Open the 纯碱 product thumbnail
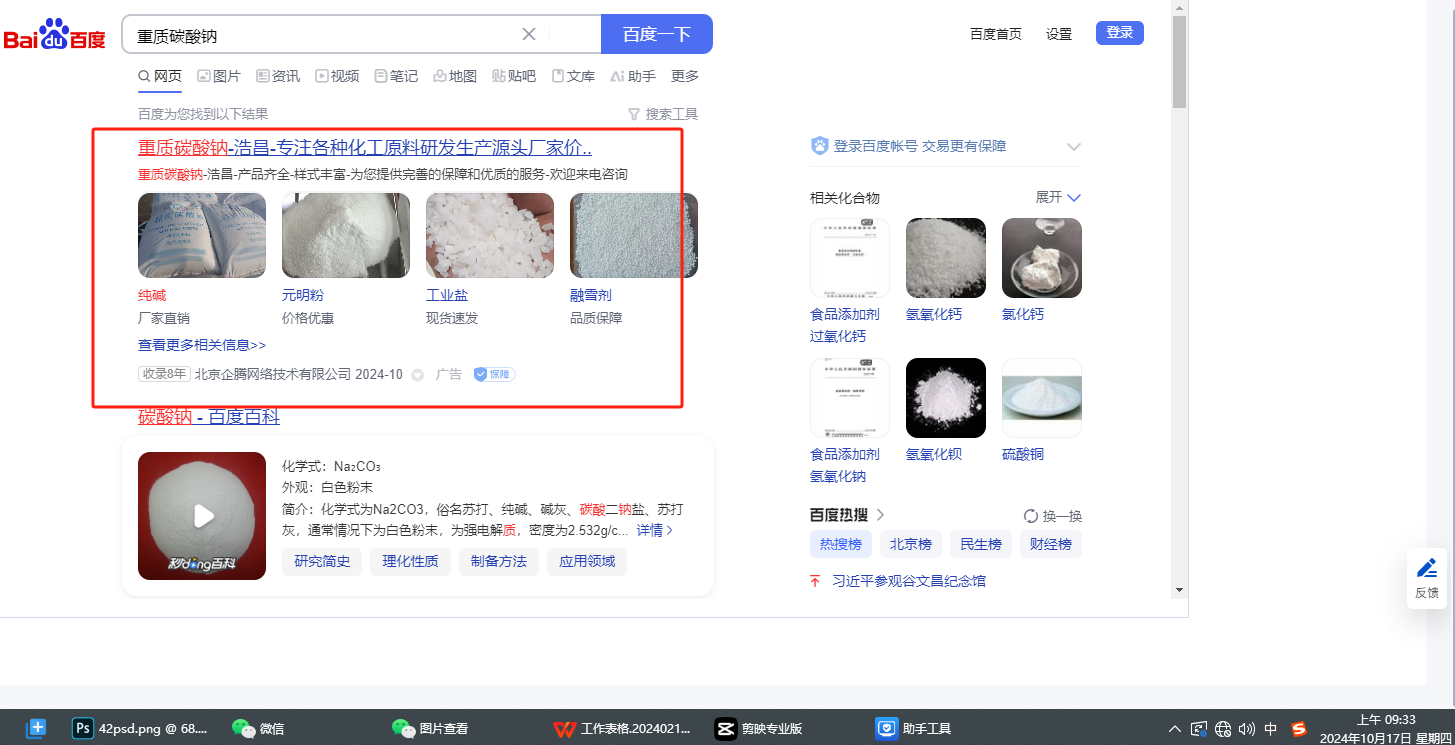Viewport: 1455px width, 745px height. coord(202,236)
